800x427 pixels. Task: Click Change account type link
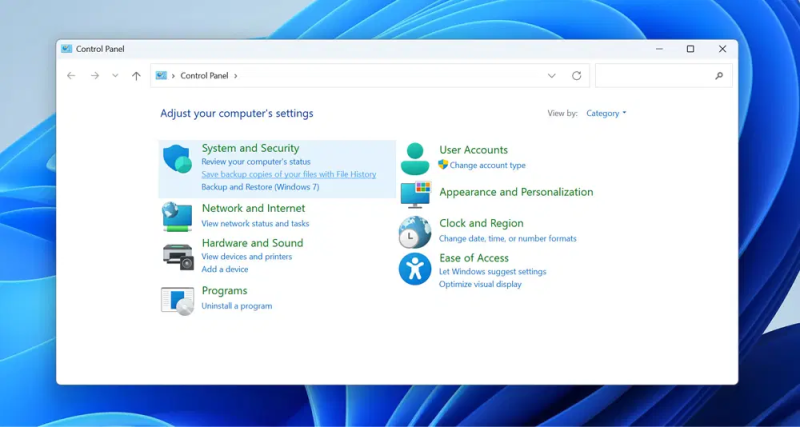point(487,165)
